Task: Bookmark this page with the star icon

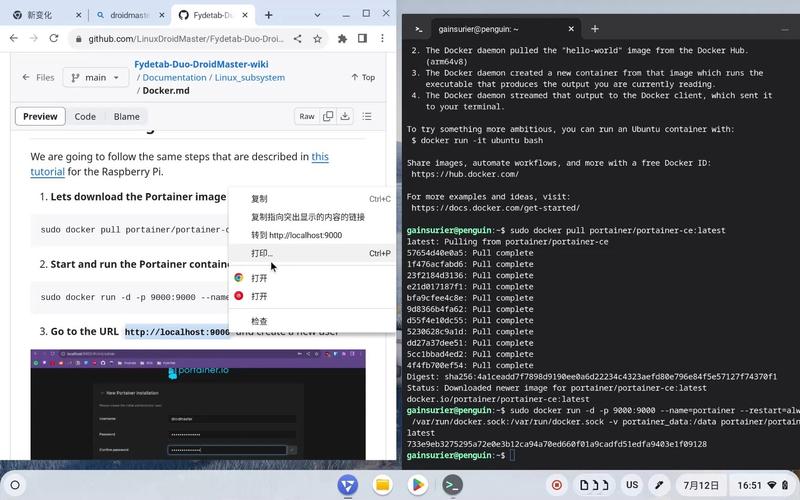Action: [x=317, y=38]
